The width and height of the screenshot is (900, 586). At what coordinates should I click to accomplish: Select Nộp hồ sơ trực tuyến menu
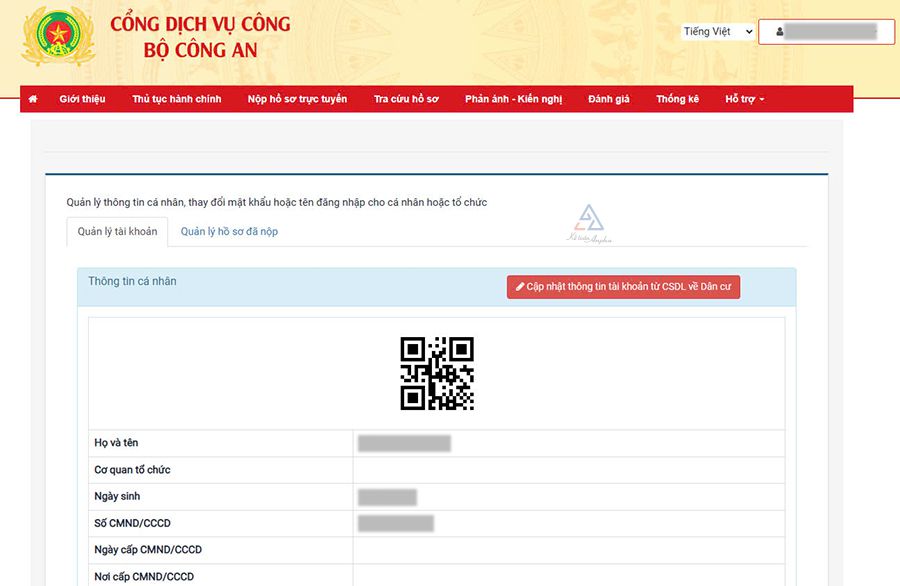pyautogui.click(x=297, y=99)
